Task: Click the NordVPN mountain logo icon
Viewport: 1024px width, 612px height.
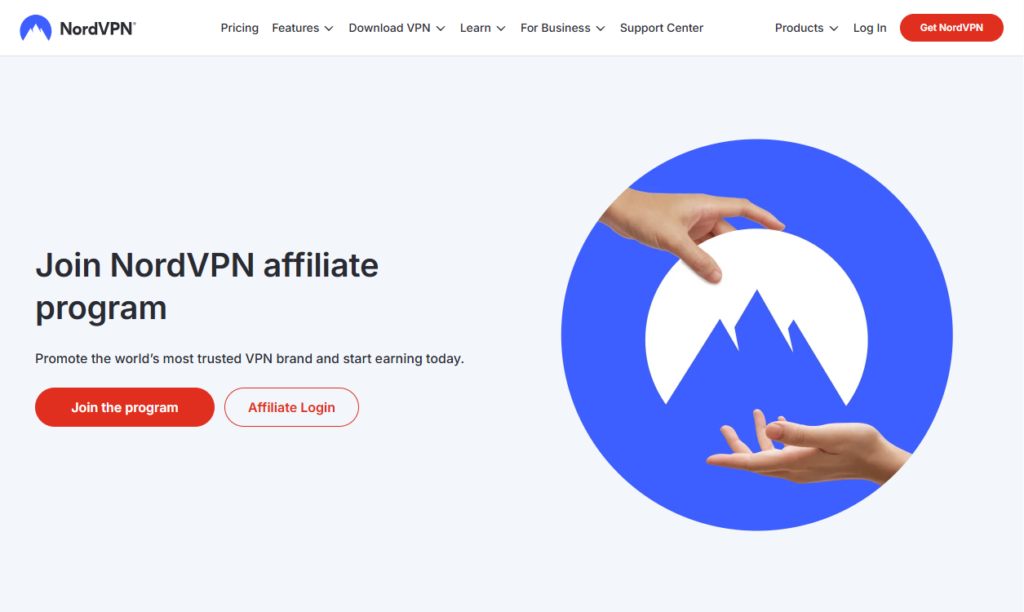Action: tap(35, 28)
